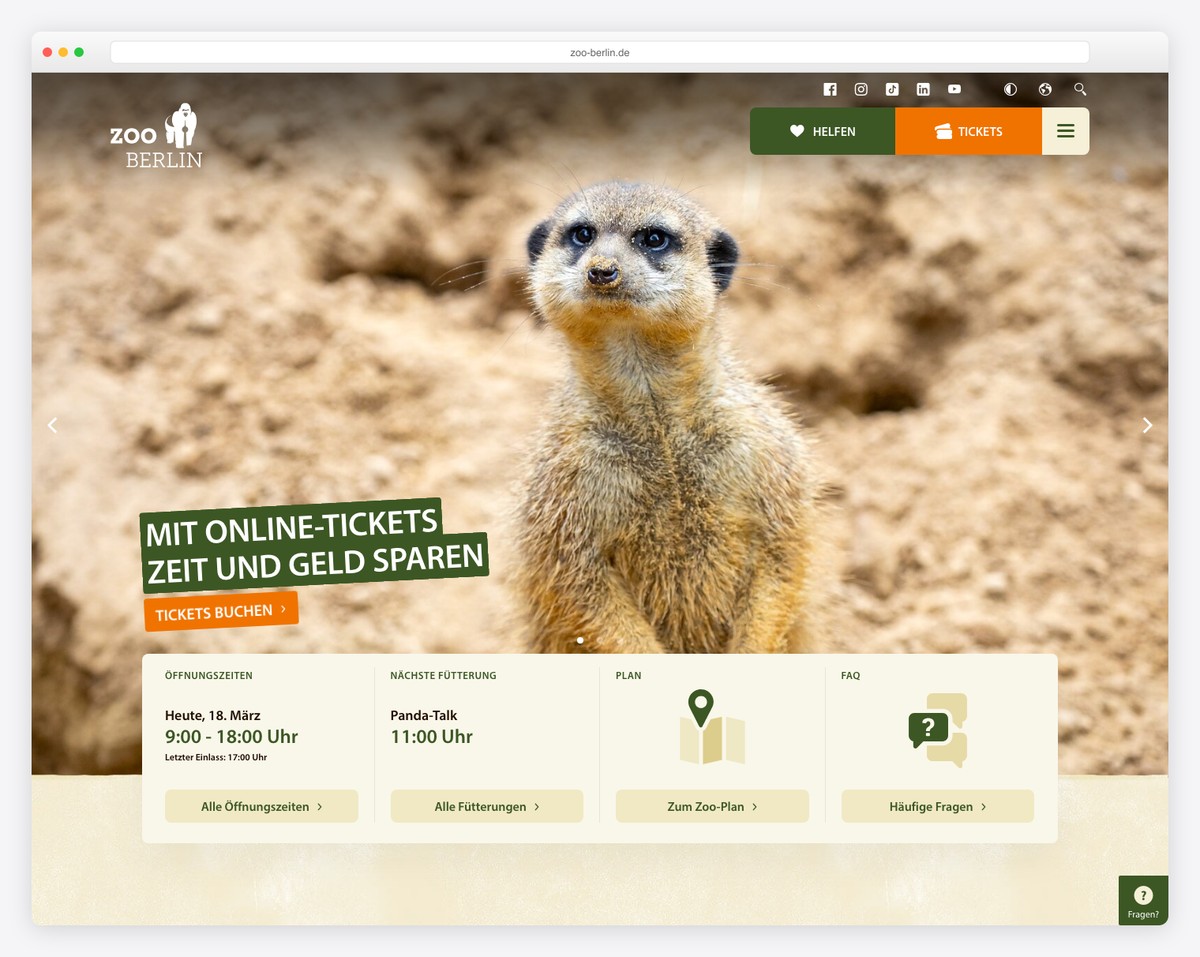Open Alle Fütterungen
1200x957 pixels.
pos(486,806)
